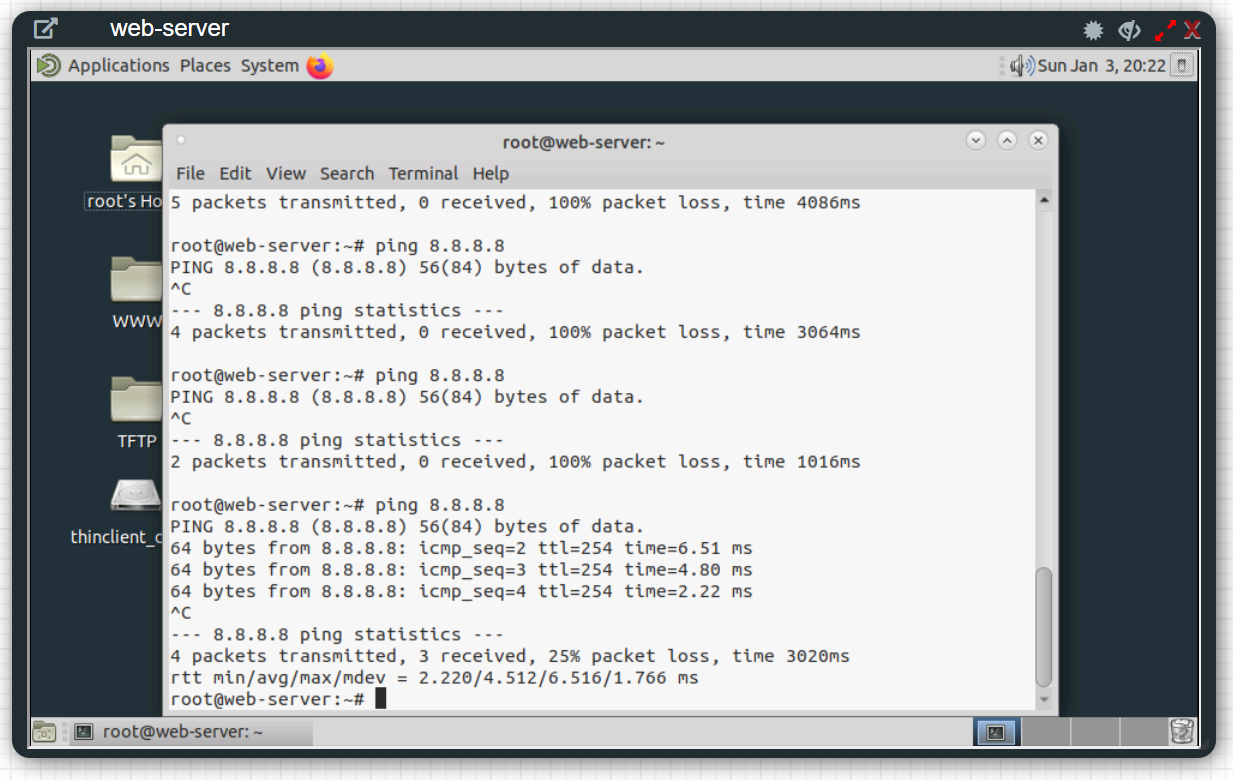Expand the Places menu
This screenshot has width=1233, height=780.
(x=205, y=66)
